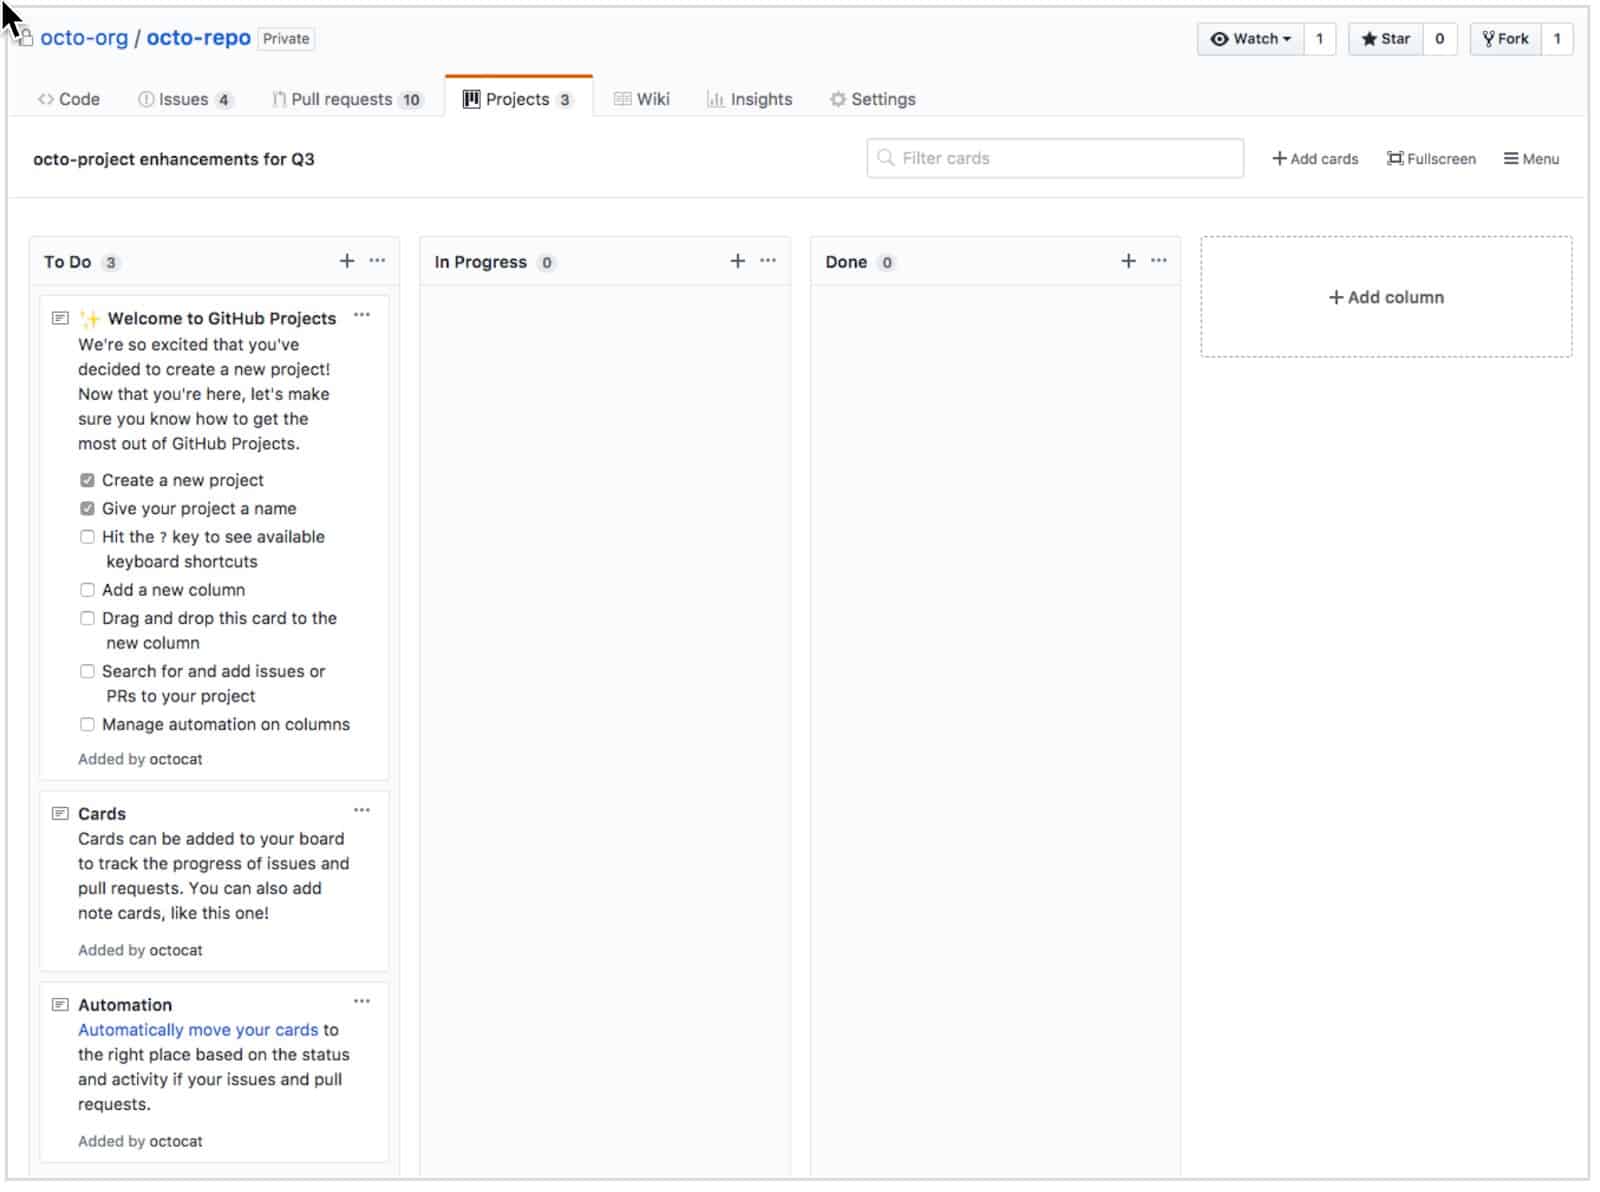Open the Wiki tab
Image resolution: width=1600 pixels, height=1192 pixels.
[641, 99]
